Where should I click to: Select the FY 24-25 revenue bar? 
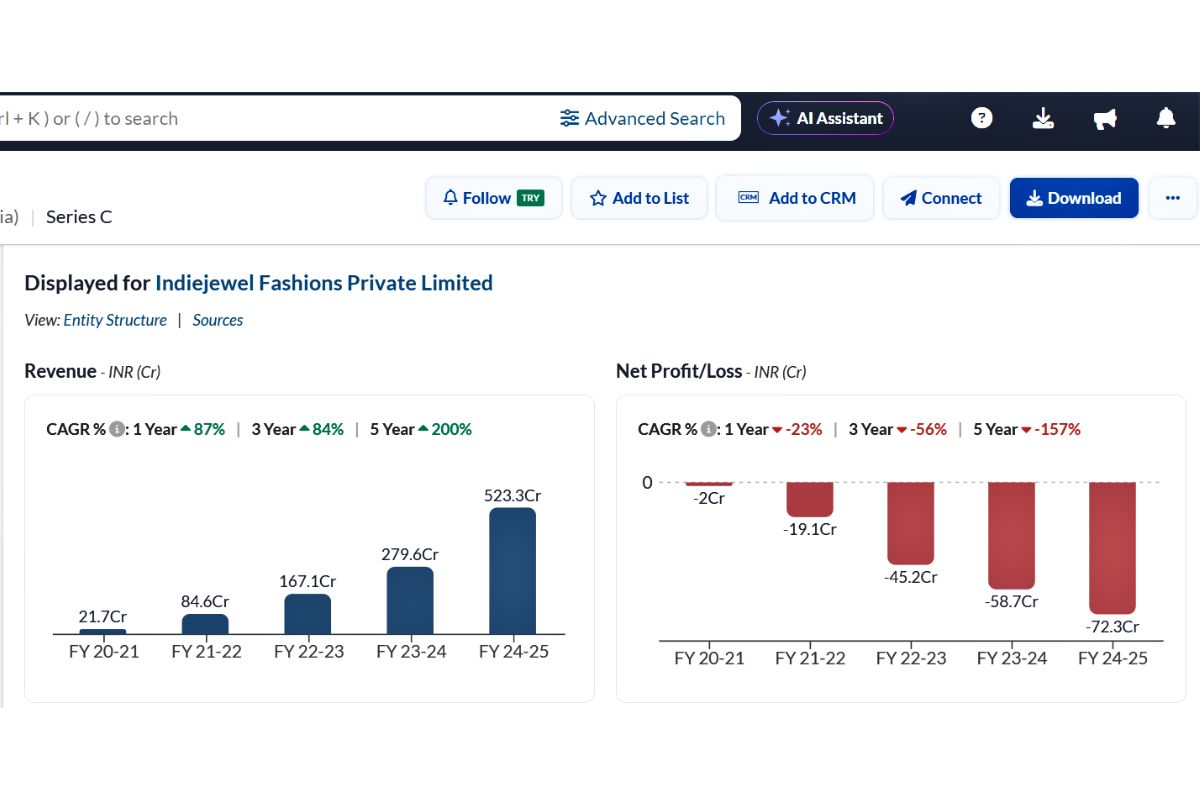click(512, 571)
